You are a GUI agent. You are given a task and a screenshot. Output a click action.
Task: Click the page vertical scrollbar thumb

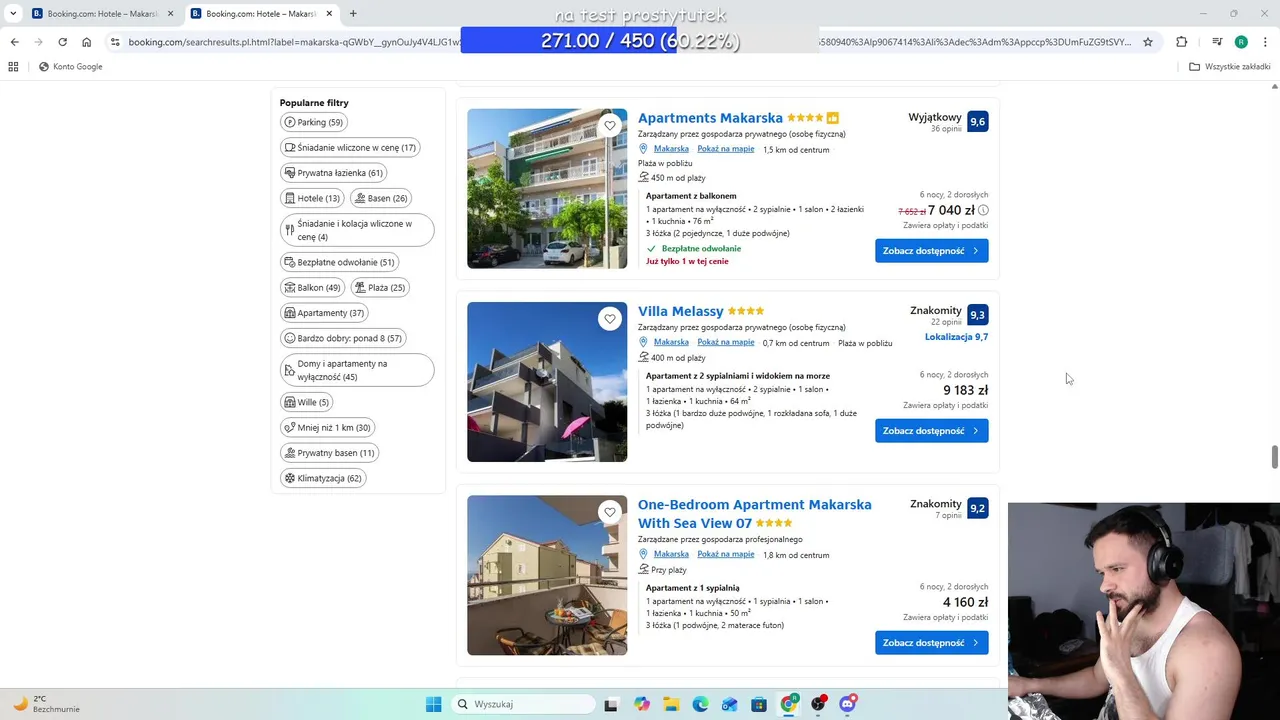(x=1274, y=457)
